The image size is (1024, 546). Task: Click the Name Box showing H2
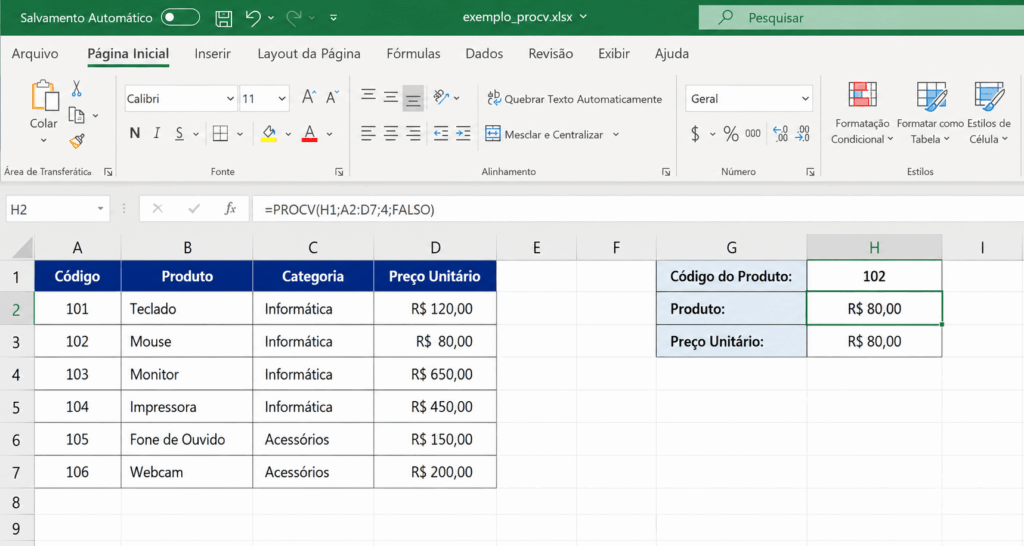tap(57, 210)
